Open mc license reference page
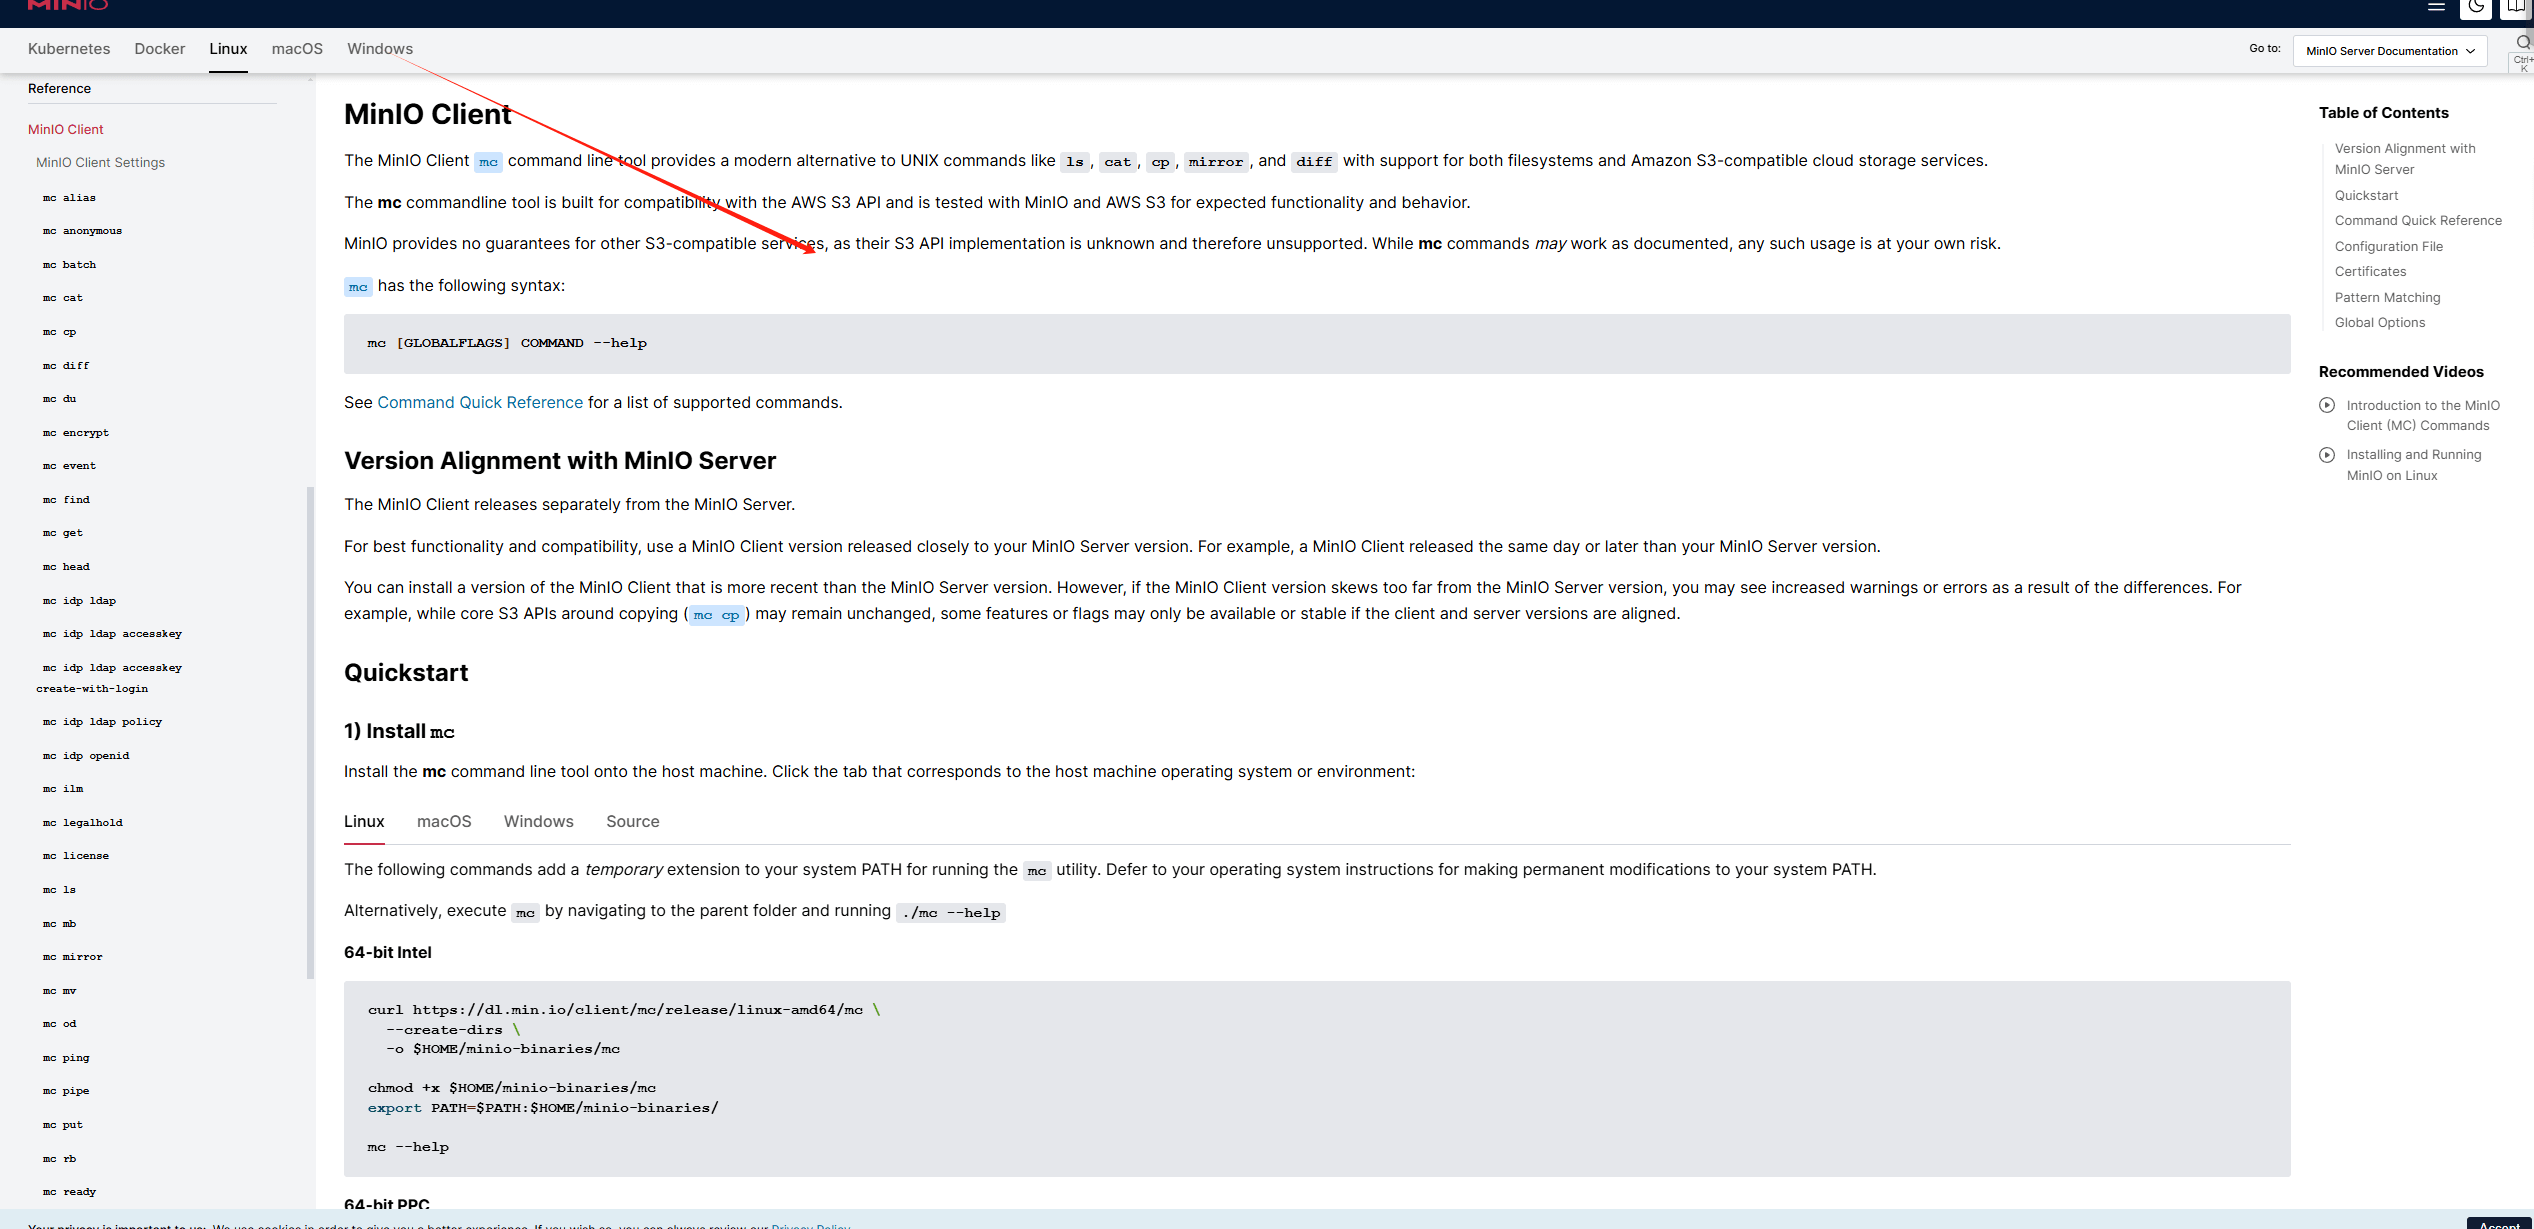Image resolution: width=2534 pixels, height=1229 pixels. (x=76, y=856)
